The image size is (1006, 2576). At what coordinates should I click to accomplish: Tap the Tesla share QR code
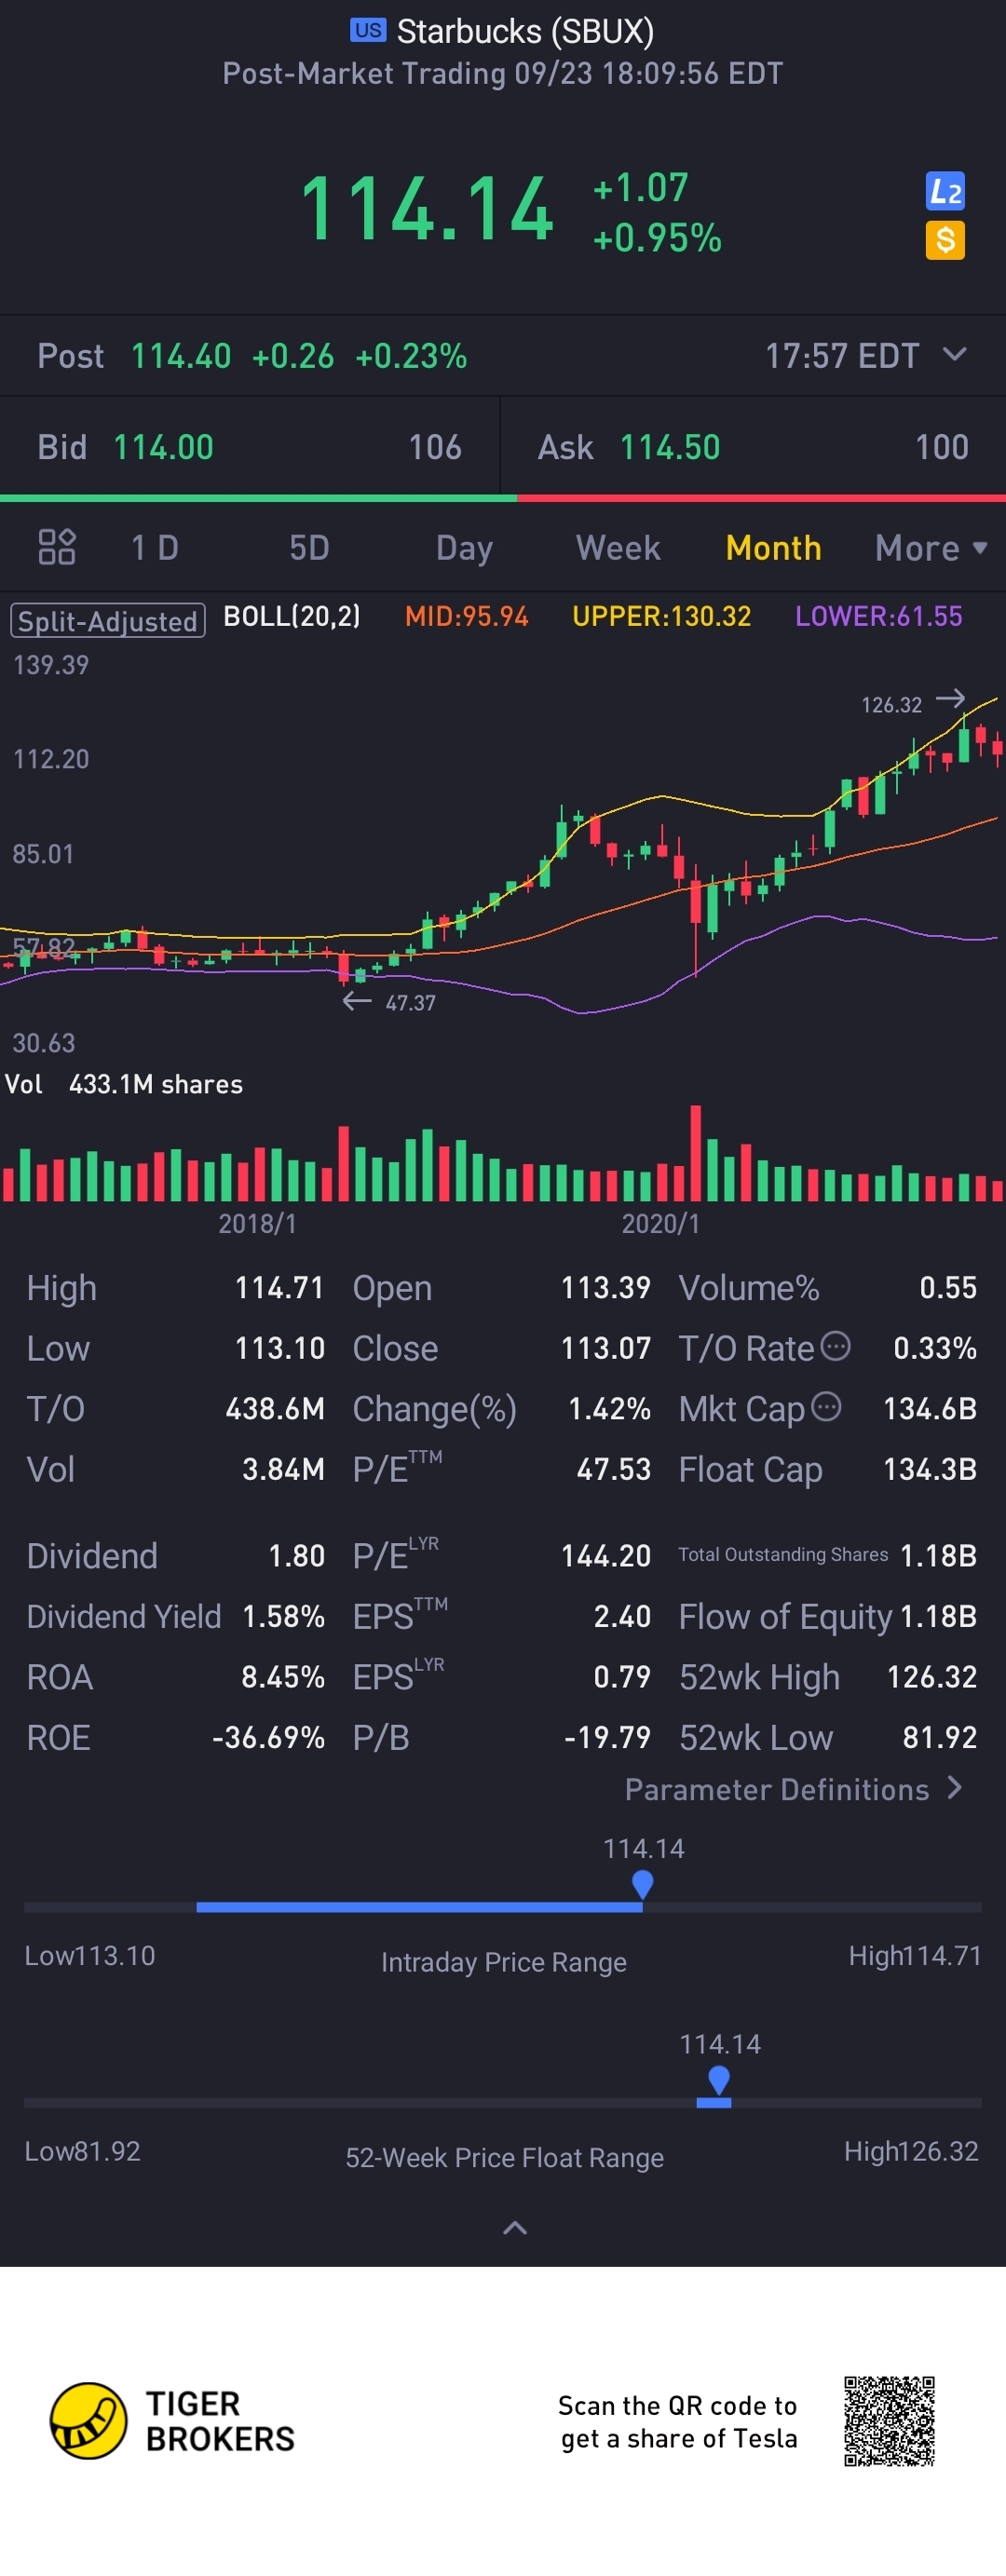pyautogui.click(x=888, y=2420)
